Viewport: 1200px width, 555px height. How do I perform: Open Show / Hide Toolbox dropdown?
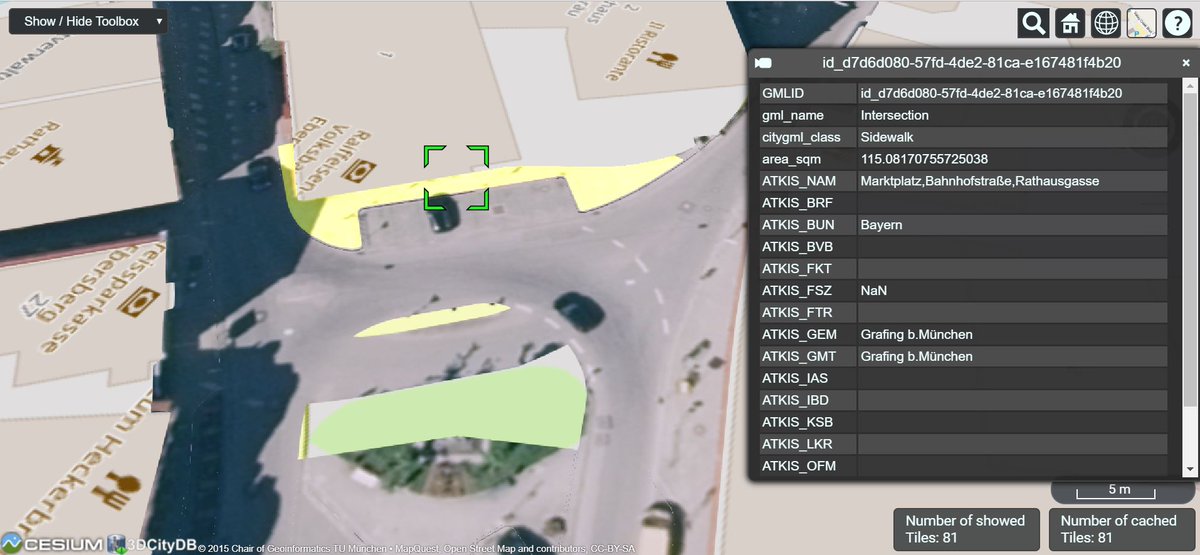pos(88,21)
